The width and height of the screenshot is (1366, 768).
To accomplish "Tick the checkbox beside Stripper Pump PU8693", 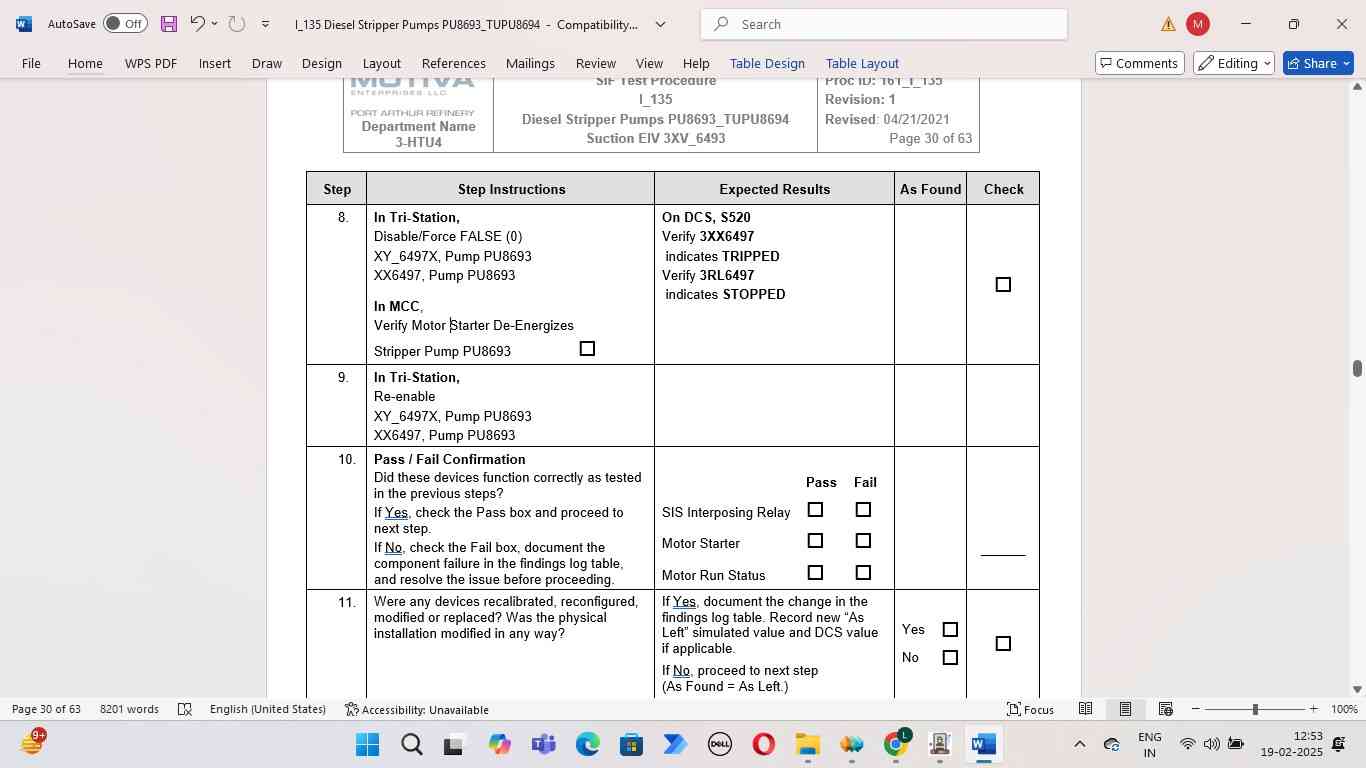I will (x=587, y=349).
